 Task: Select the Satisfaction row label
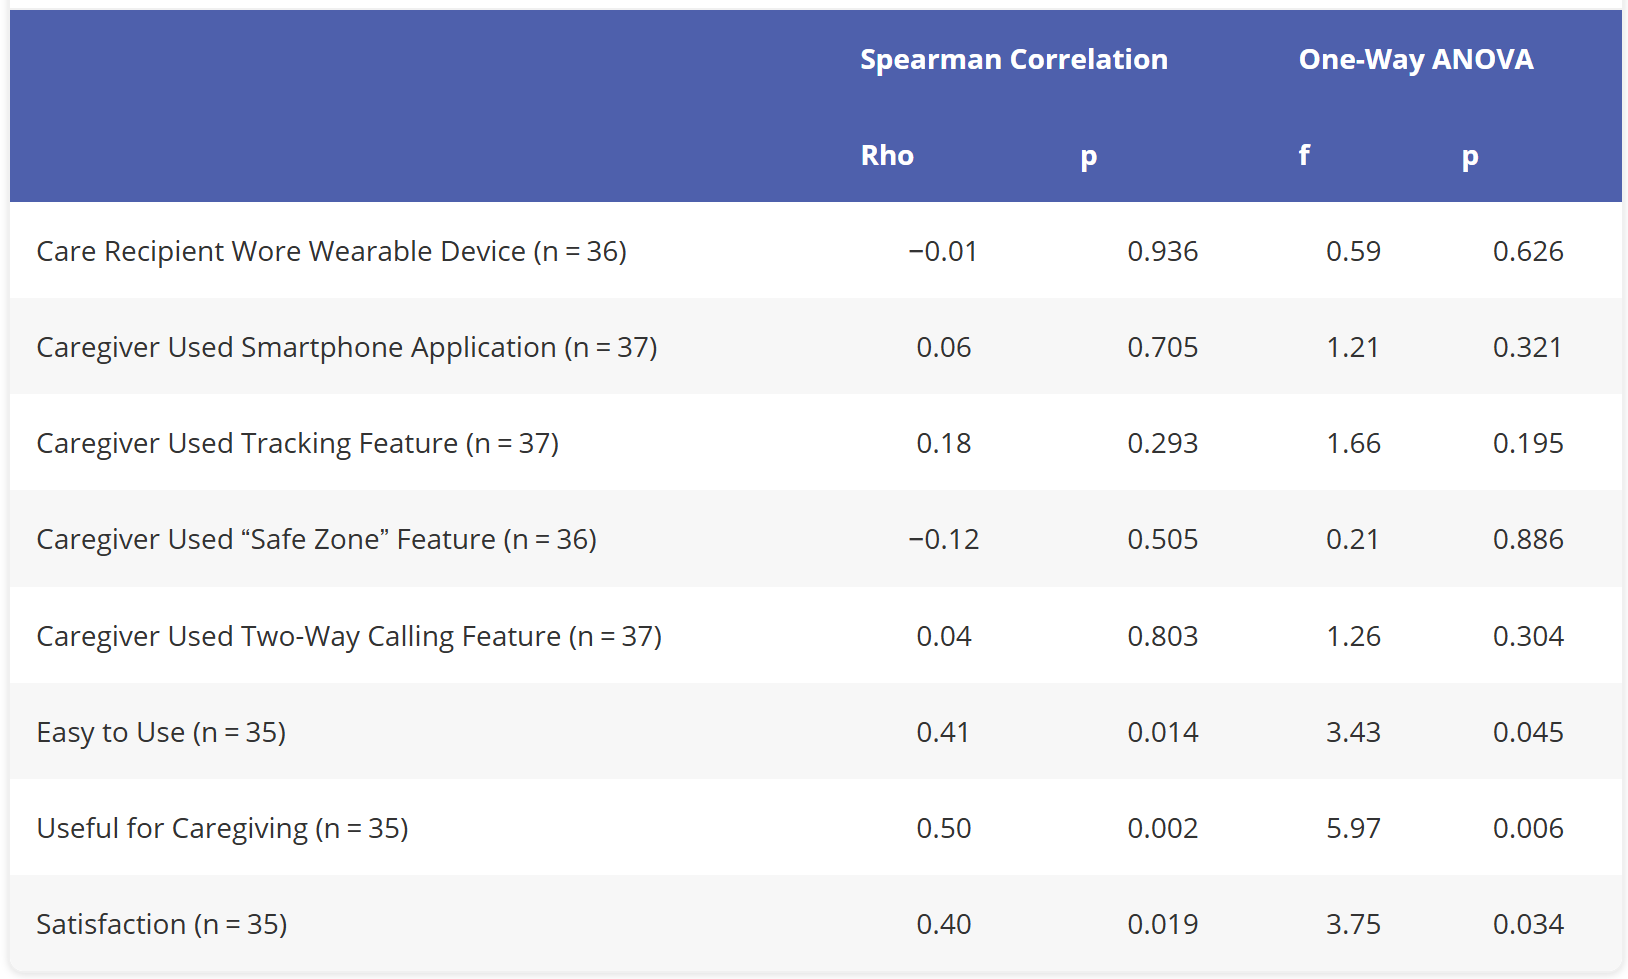click(162, 924)
